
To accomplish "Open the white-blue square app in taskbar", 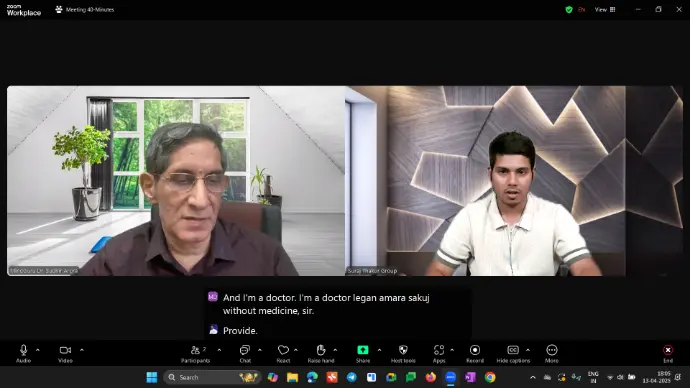I will (371, 377).
